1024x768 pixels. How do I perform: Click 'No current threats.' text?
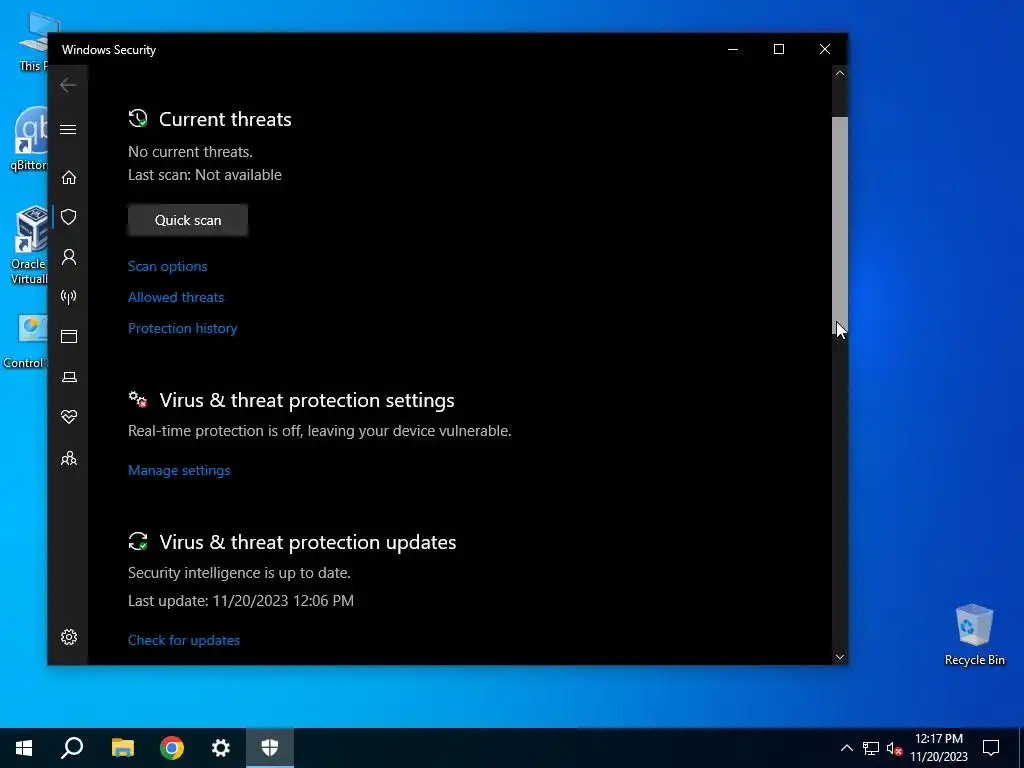coord(190,152)
